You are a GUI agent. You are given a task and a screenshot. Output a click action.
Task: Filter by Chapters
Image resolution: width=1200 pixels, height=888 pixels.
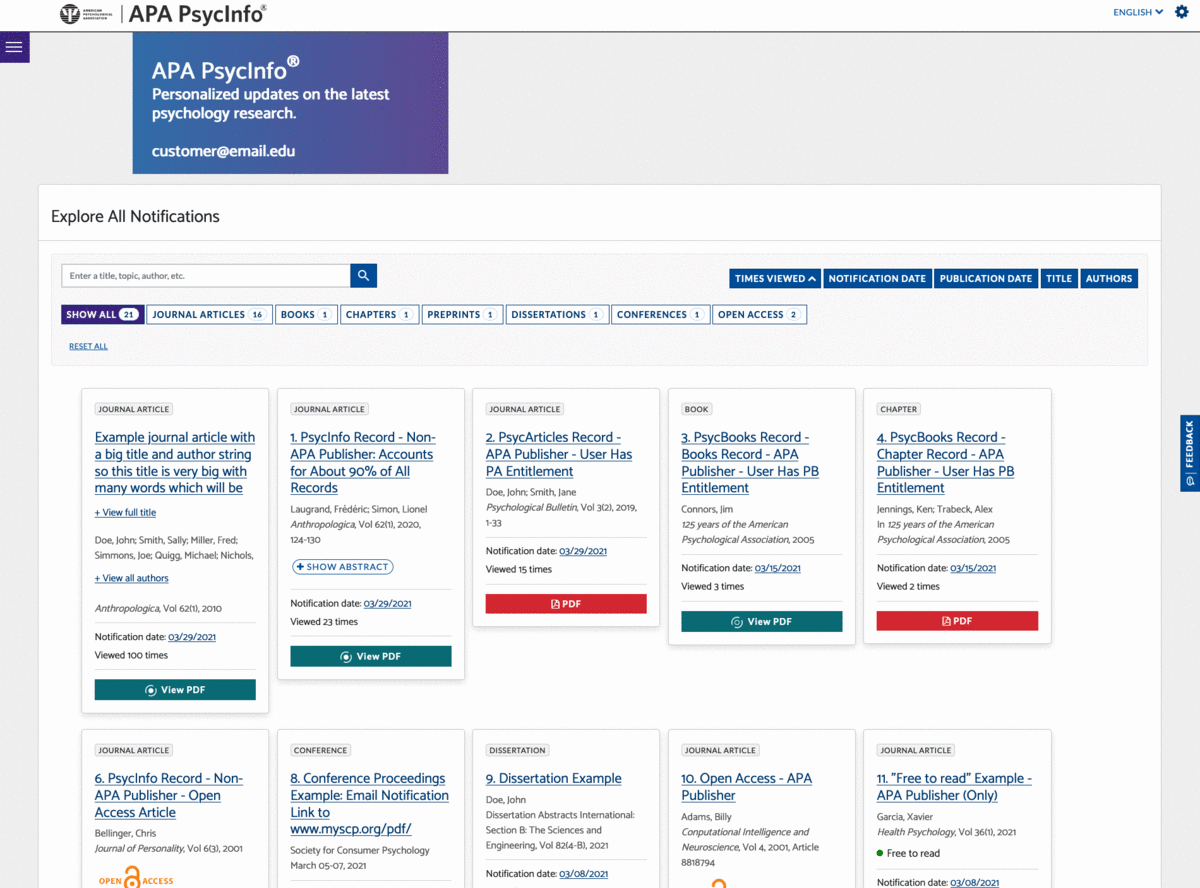[x=379, y=314]
